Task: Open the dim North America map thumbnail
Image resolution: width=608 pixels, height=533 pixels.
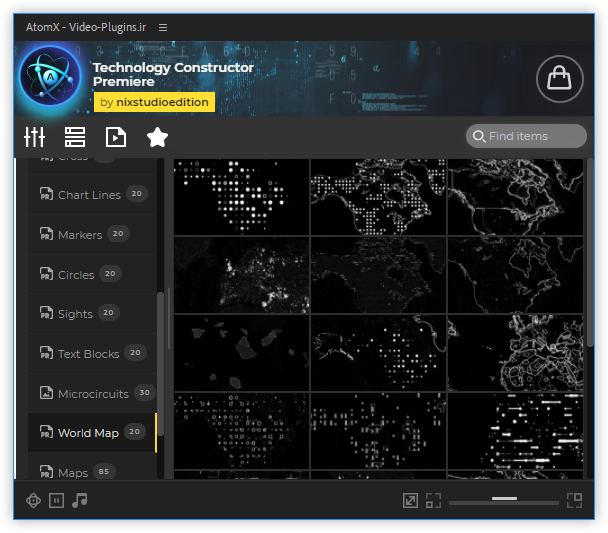Action: [378, 275]
